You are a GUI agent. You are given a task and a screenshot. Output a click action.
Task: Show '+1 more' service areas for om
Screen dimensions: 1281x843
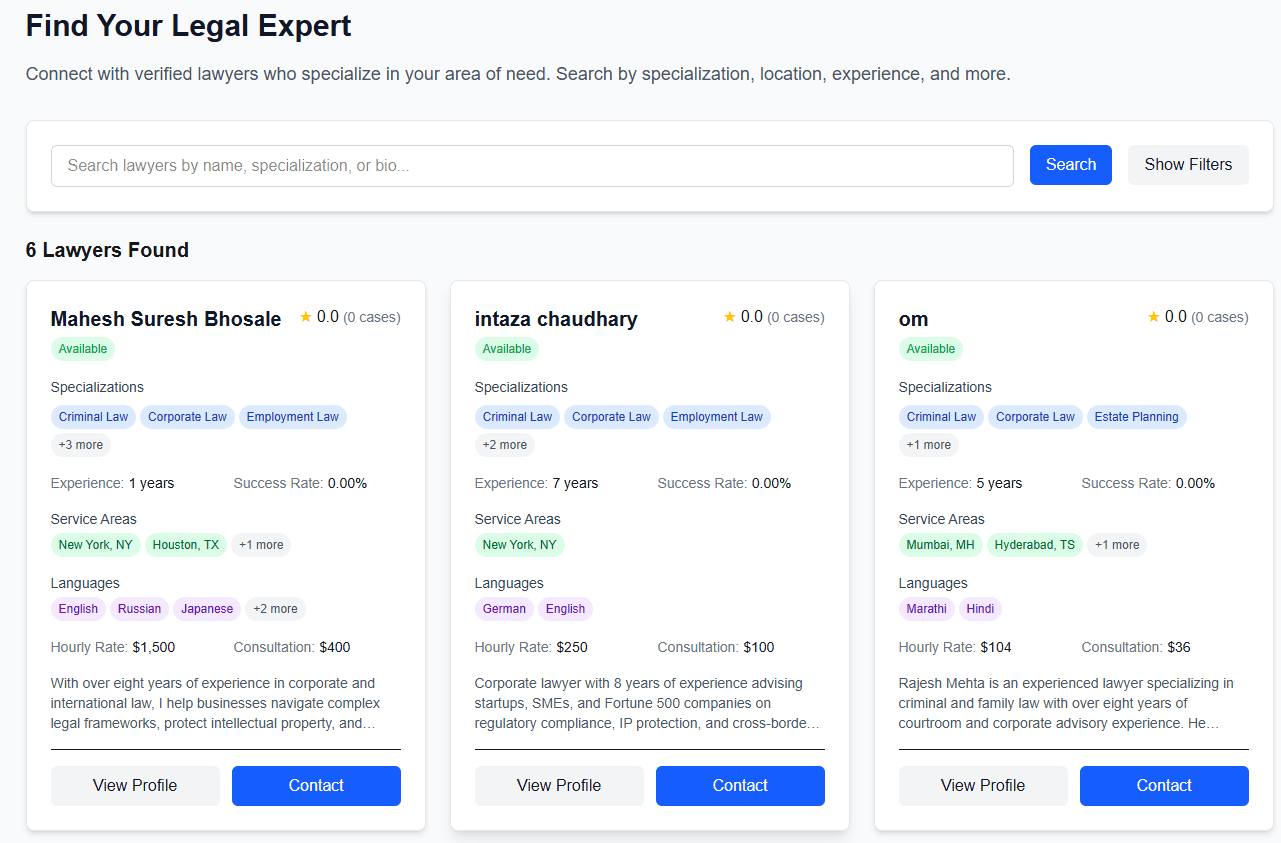click(1116, 545)
